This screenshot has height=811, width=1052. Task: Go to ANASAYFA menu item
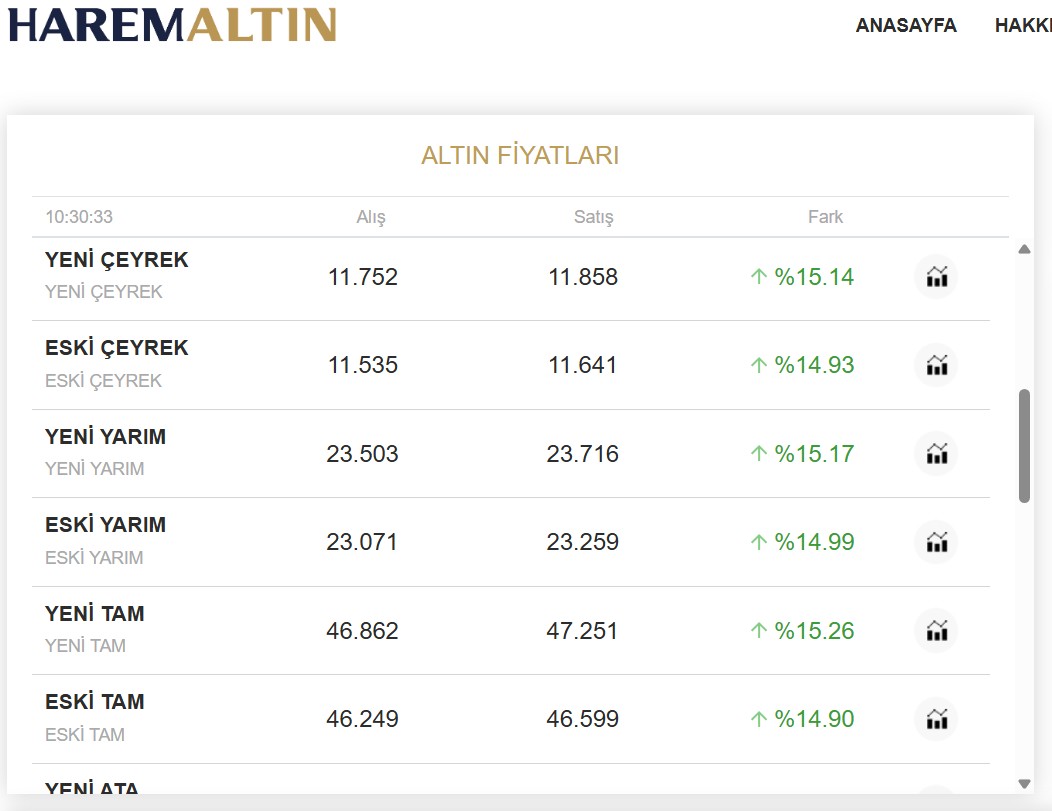905,26
